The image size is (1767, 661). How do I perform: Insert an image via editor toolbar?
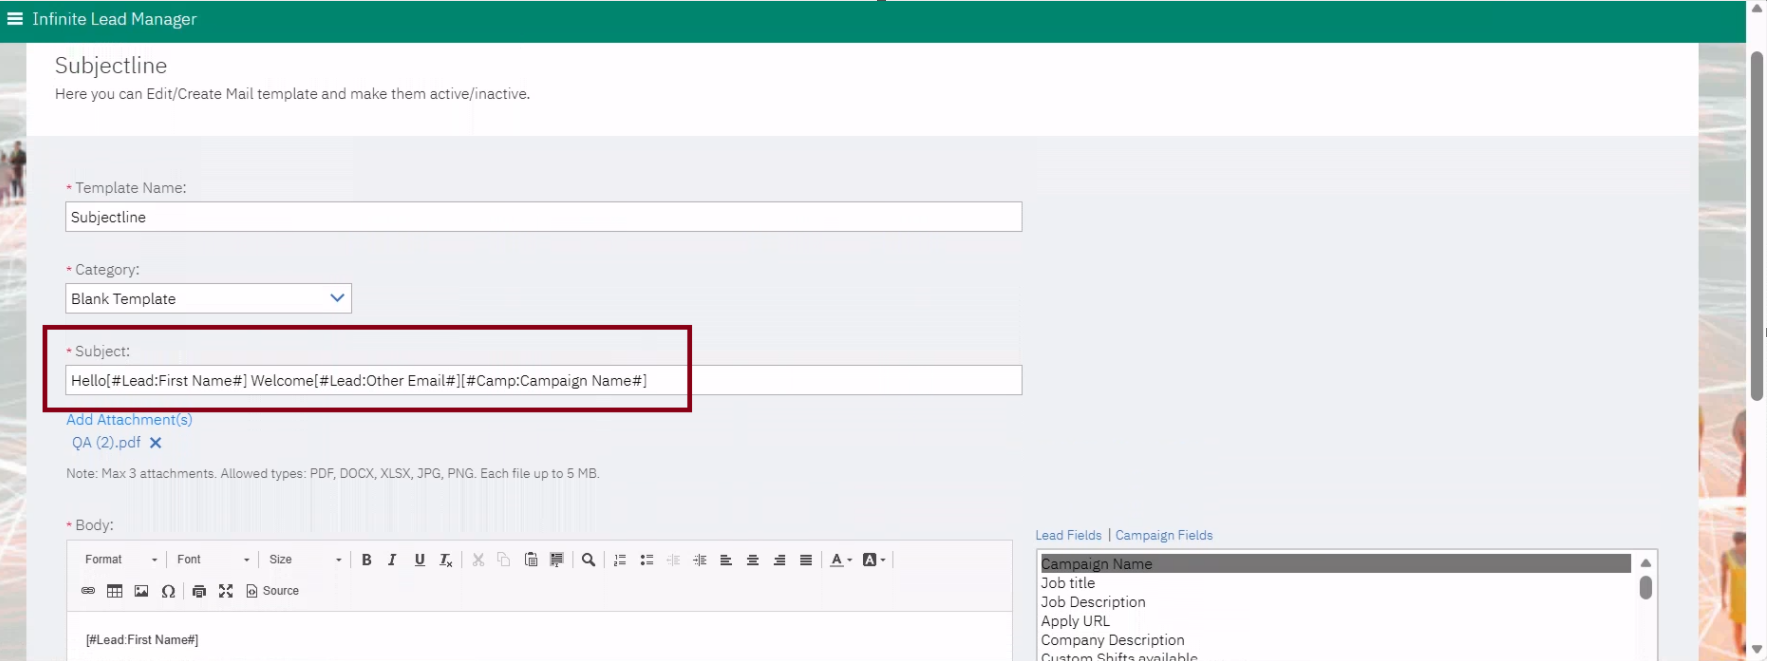(141, 591)
